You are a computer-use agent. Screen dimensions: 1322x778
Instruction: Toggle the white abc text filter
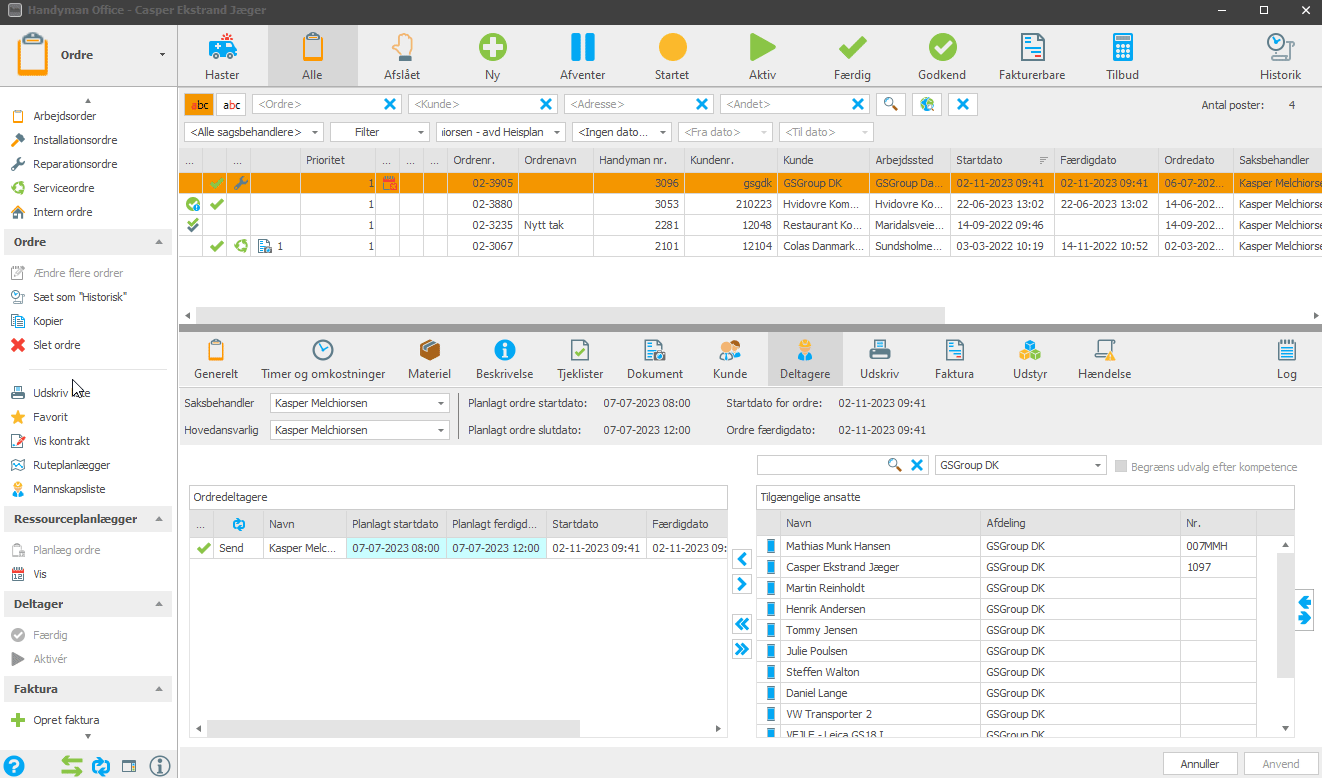click(231, 104)
